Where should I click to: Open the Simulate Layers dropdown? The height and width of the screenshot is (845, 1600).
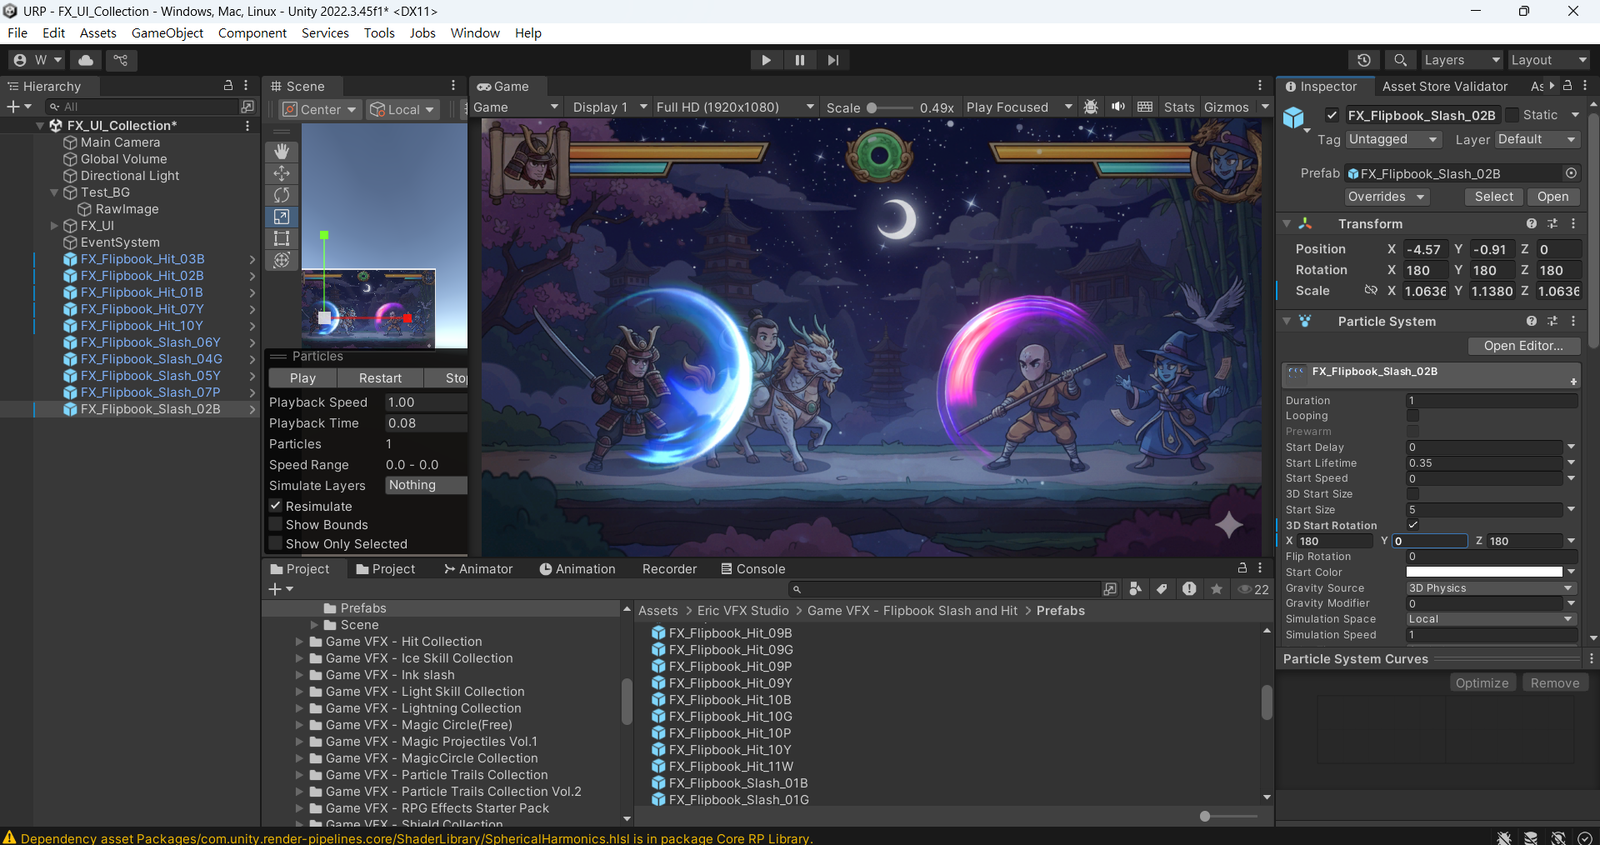pyautogui.click(x=426, y=485)
